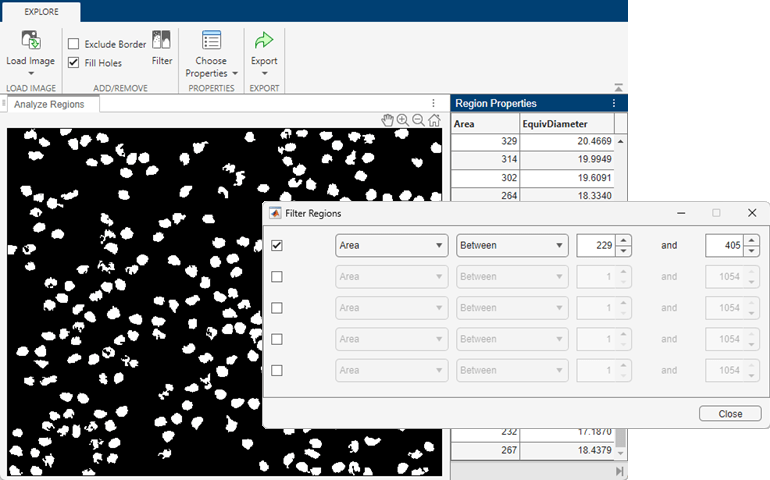Screen dimensions: 770x480
Task: Sort by the EquivDiameter column header
Action: [567, 124]
